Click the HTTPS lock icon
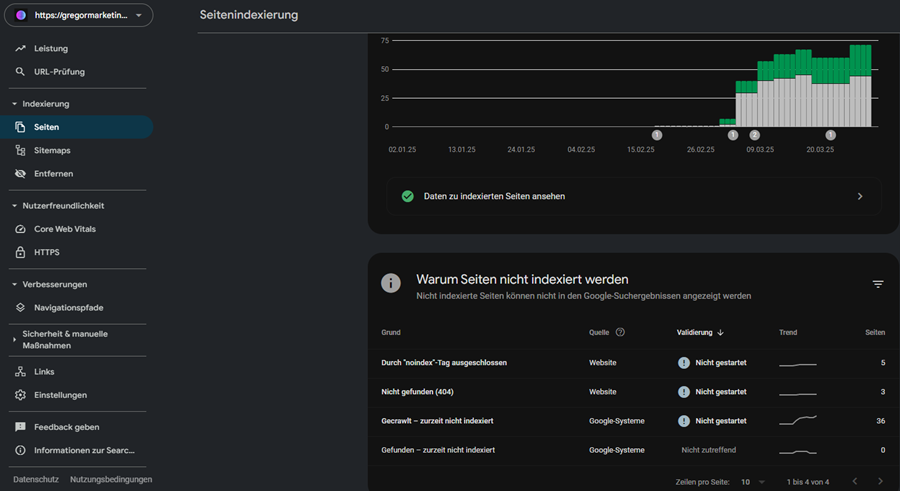This screenshot has height=491, width=900. point(20,252)
